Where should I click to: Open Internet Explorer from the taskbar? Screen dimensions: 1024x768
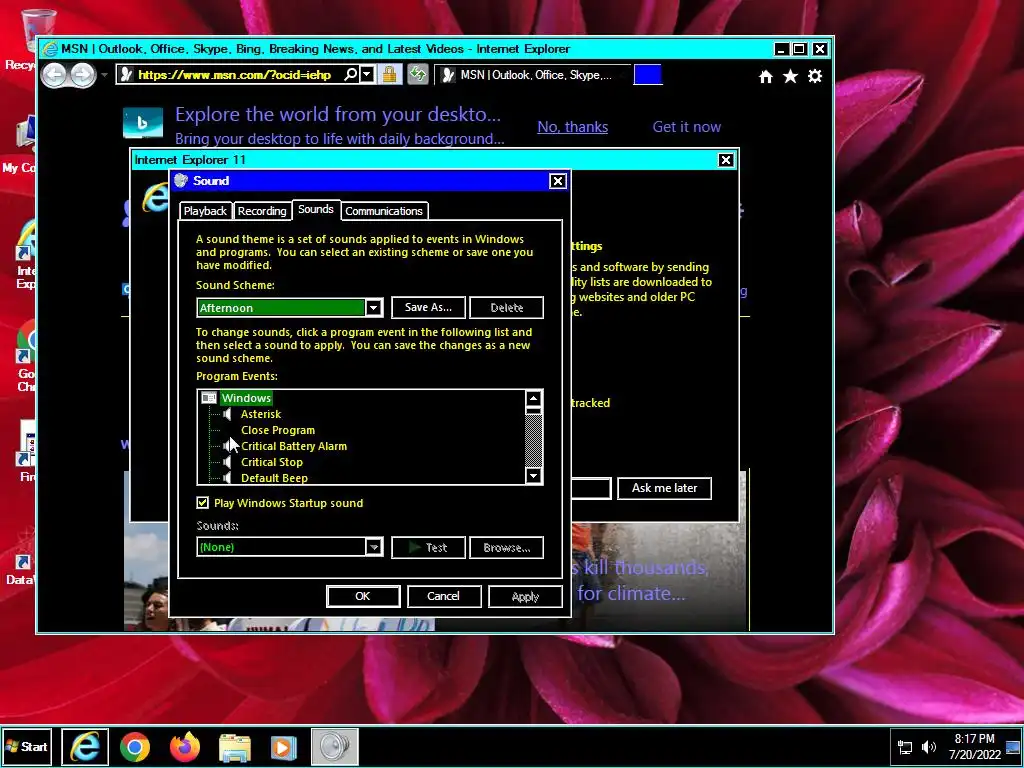pyautogui.click(x=85, y=746)
